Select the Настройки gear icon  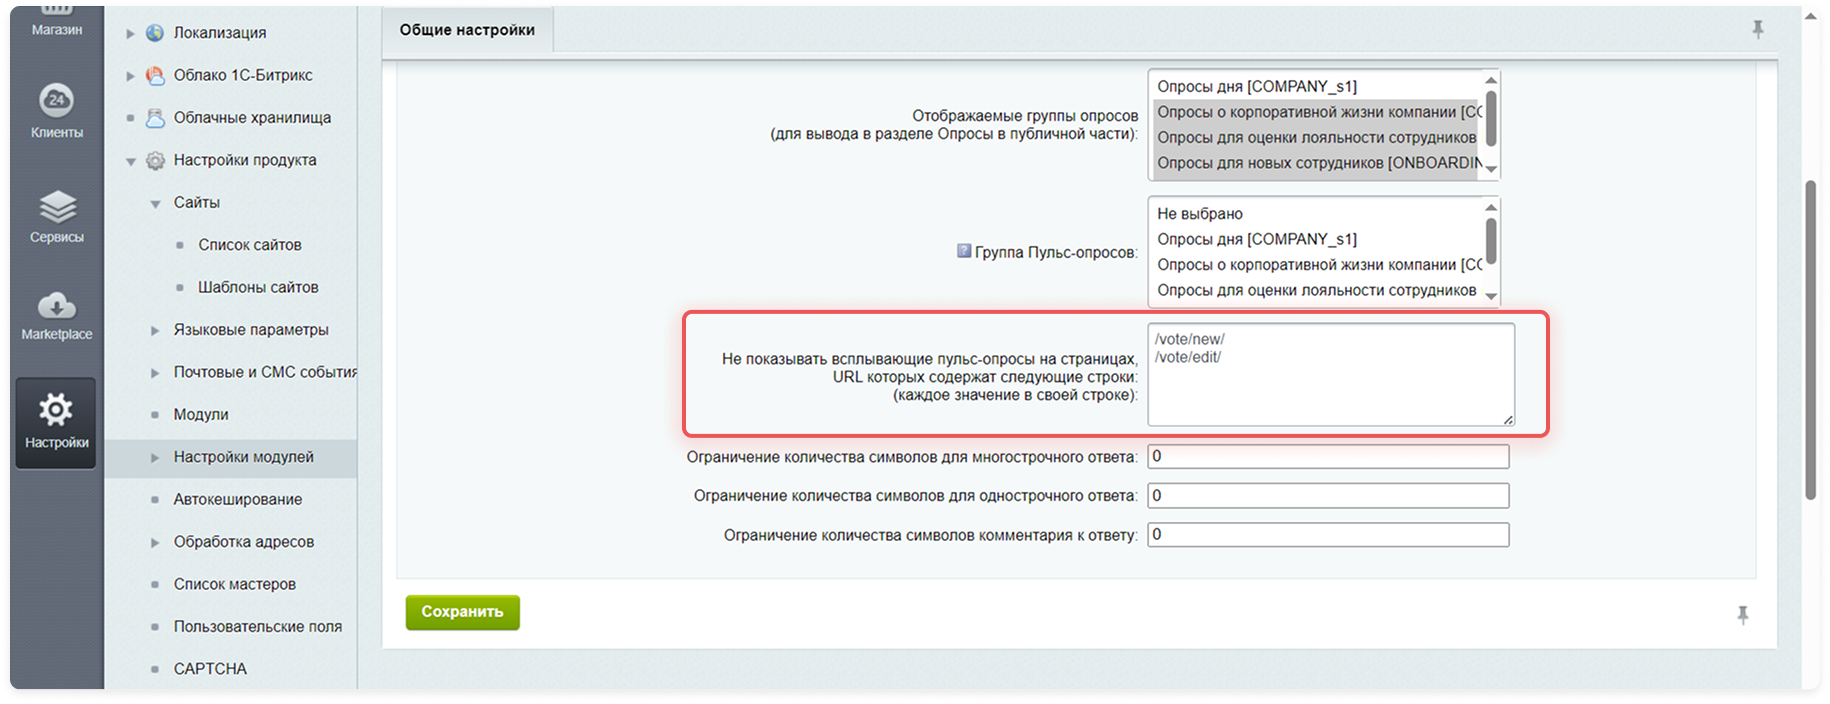pyautogui.click(x=56, y=410)
